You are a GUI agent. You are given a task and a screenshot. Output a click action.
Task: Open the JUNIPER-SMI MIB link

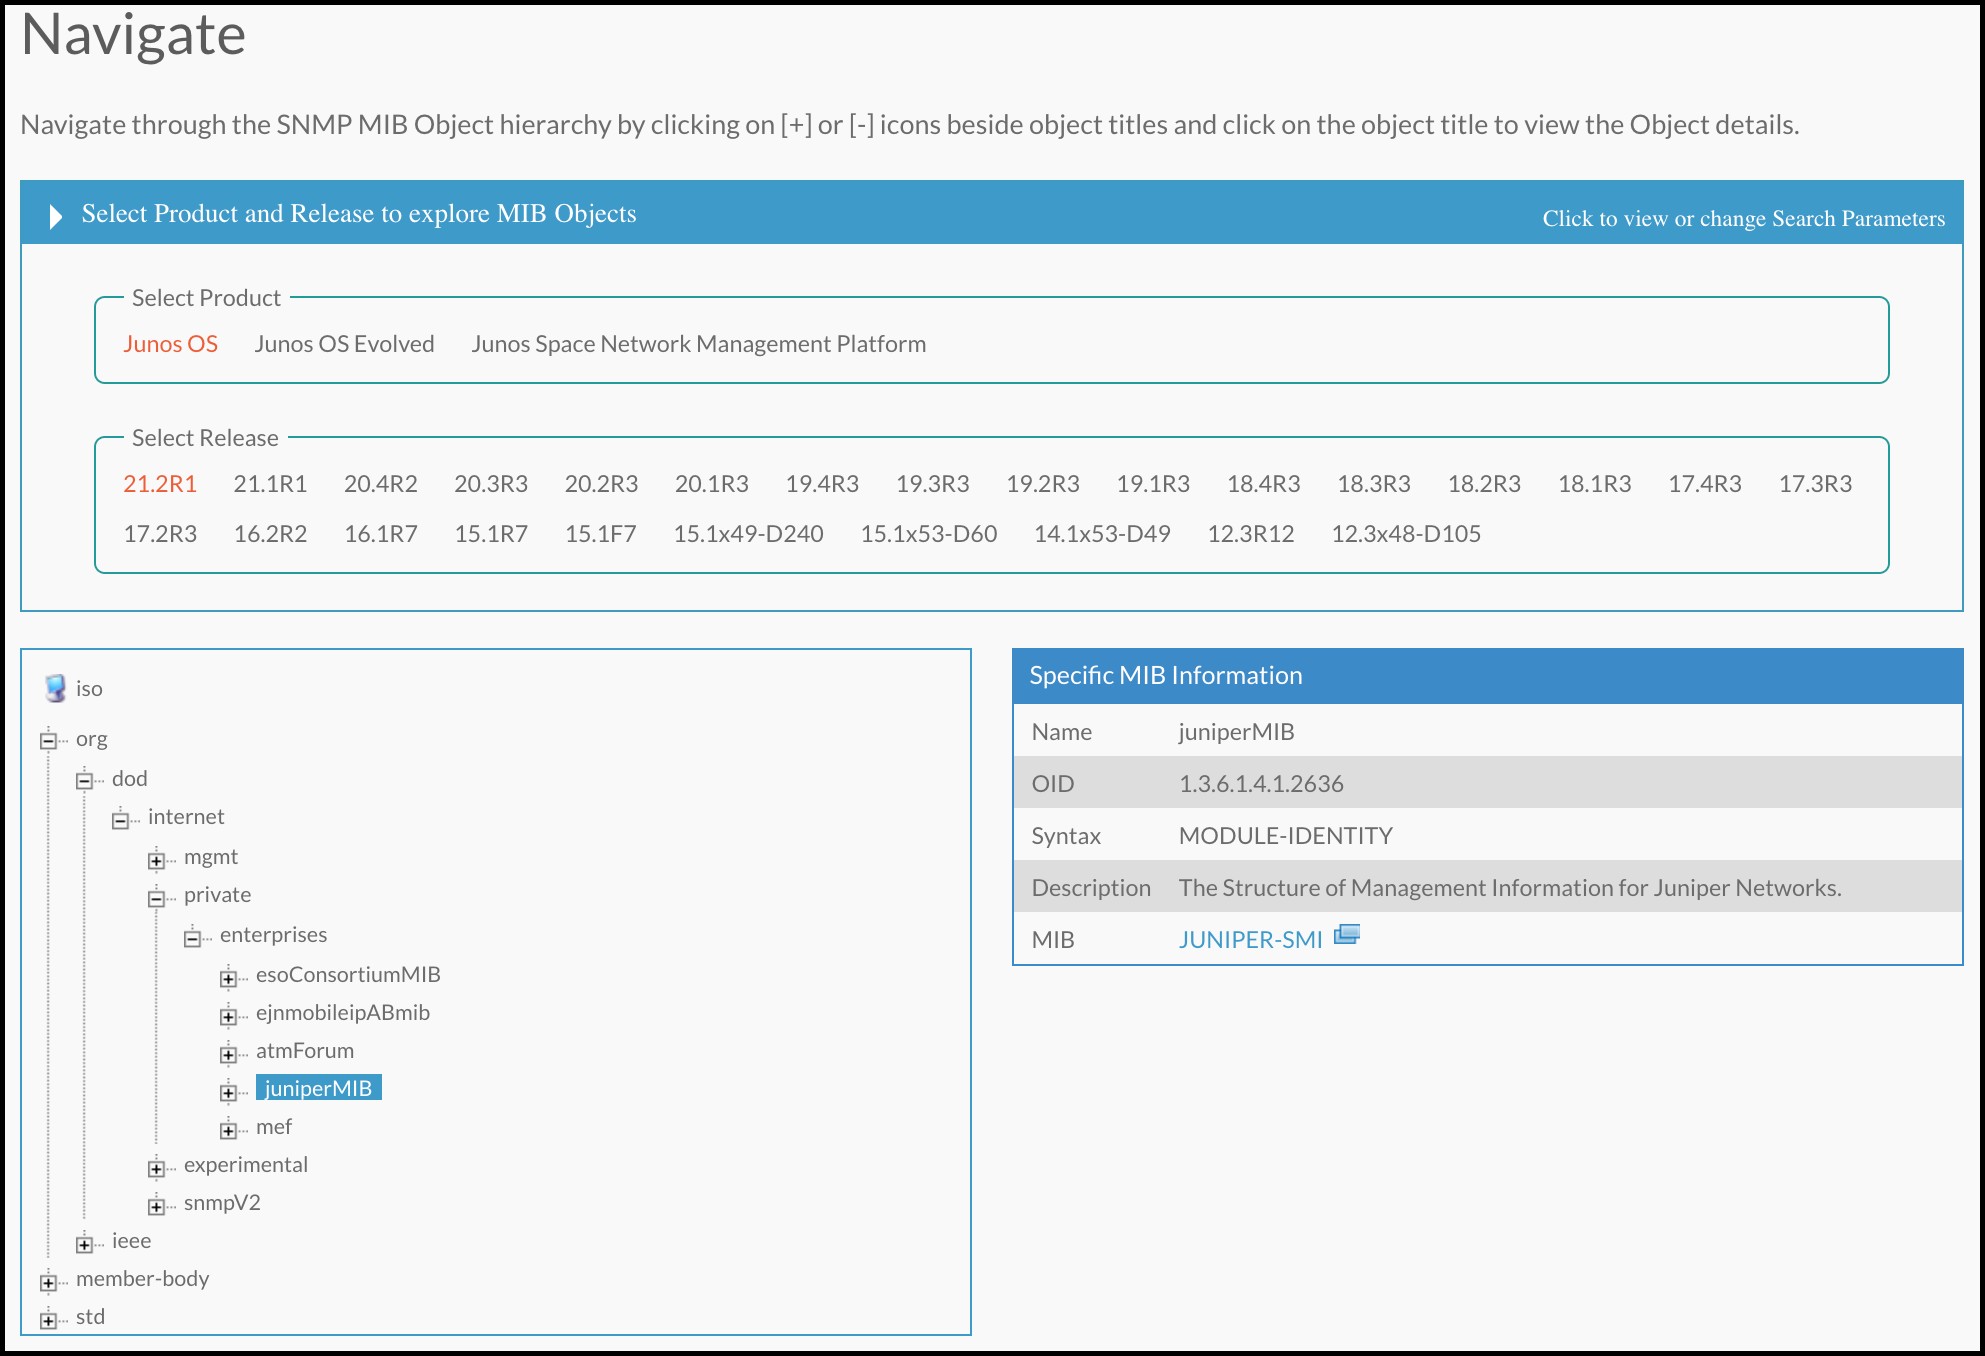(1250, 940)
